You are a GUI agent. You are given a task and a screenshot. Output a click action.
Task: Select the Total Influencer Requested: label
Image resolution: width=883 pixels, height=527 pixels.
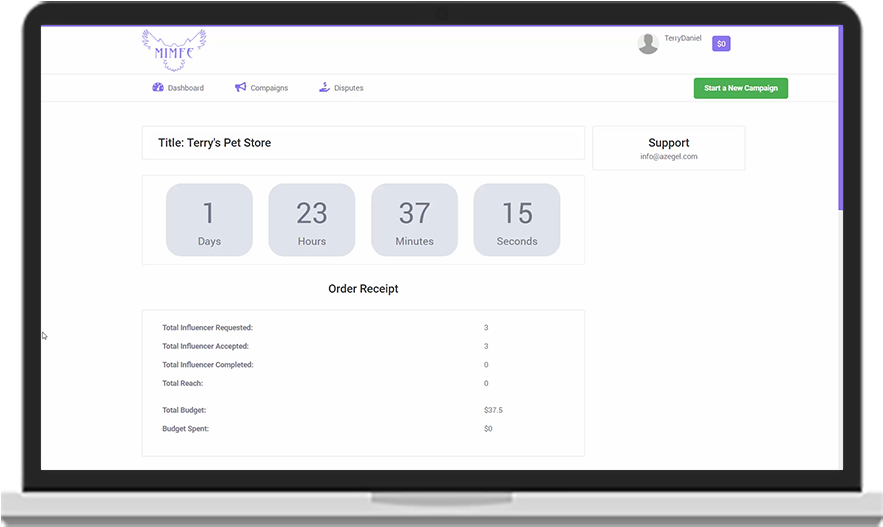click(207, 328)
